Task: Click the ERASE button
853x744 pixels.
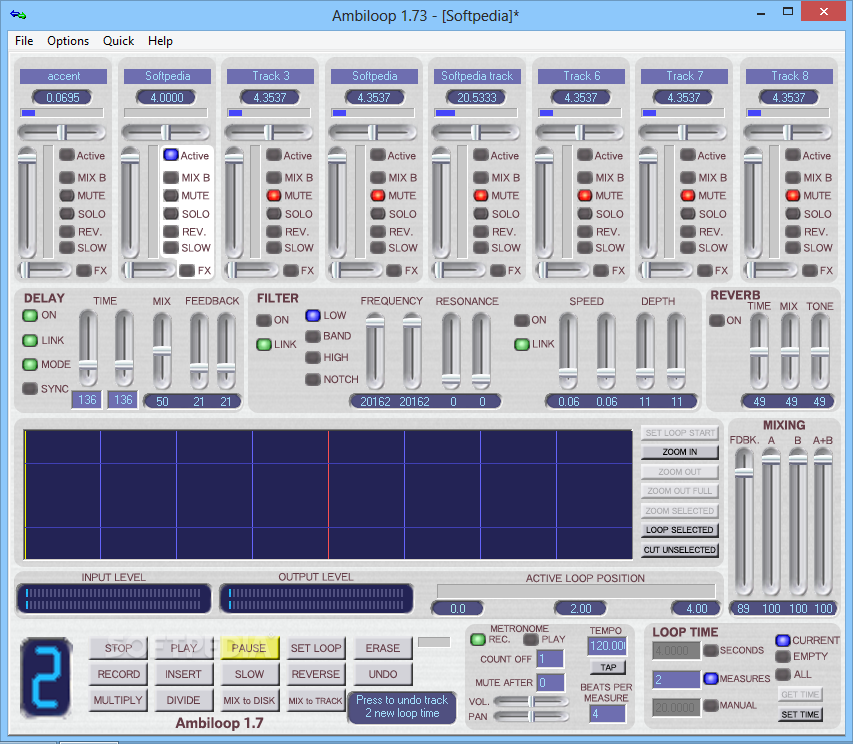Action: point(382,648)
